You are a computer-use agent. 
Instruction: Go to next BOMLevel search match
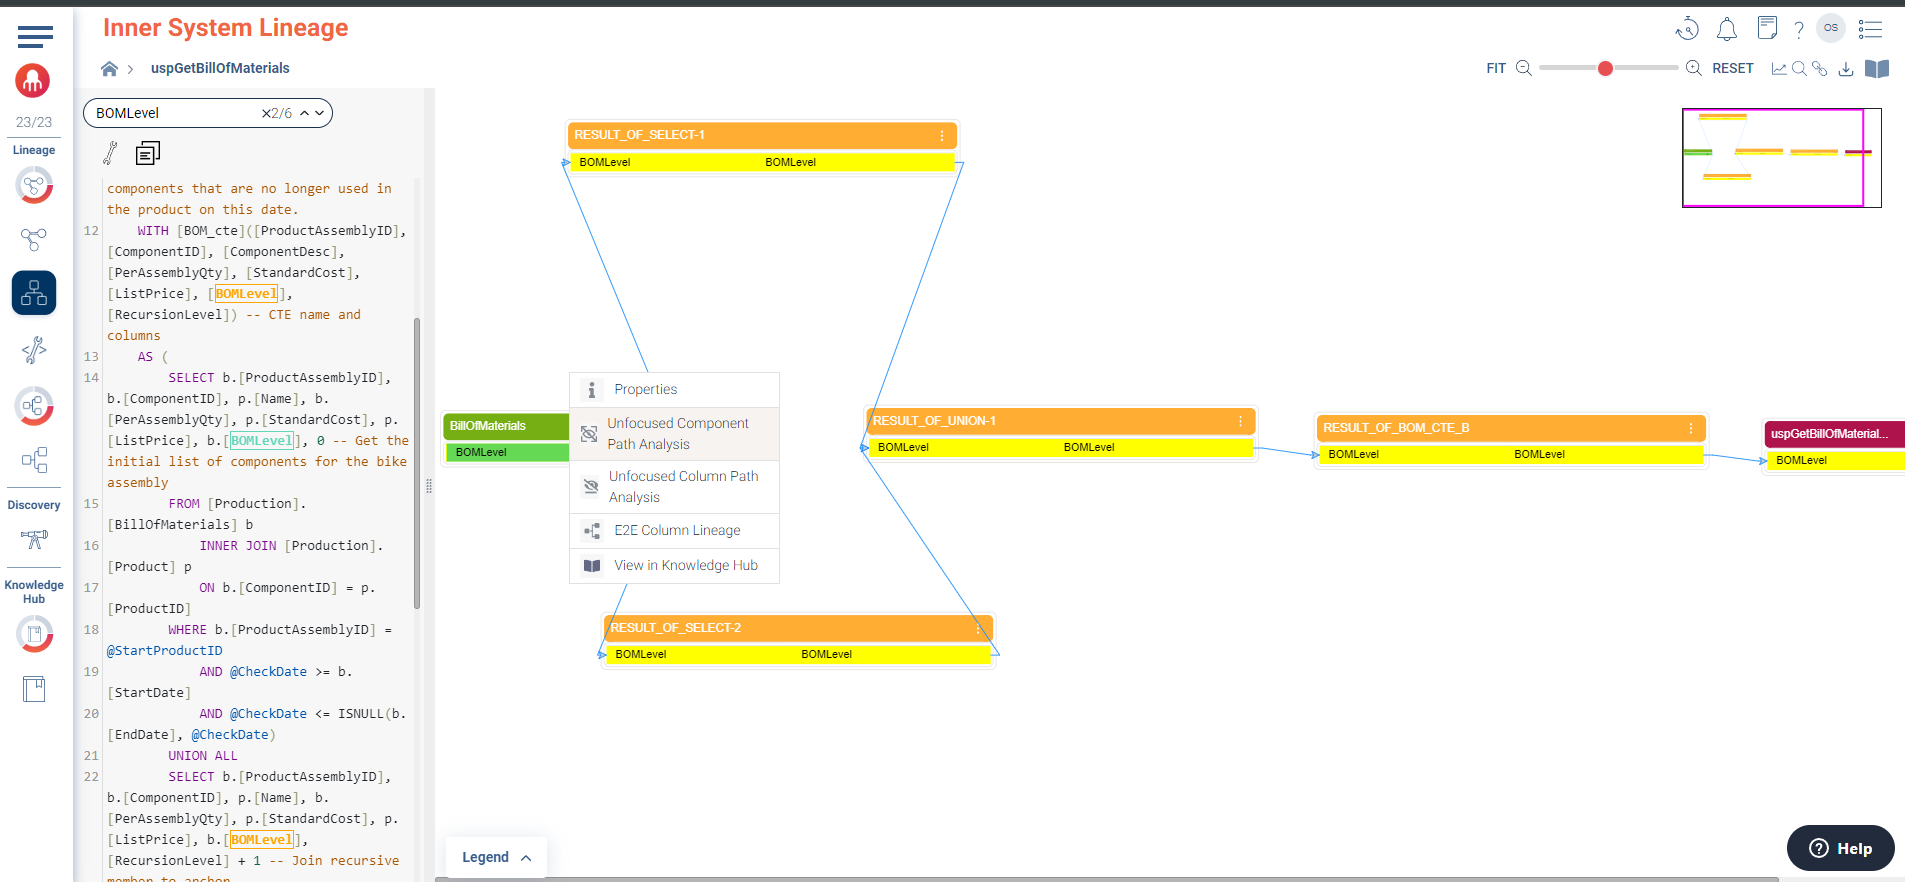(x=320, y=113)
